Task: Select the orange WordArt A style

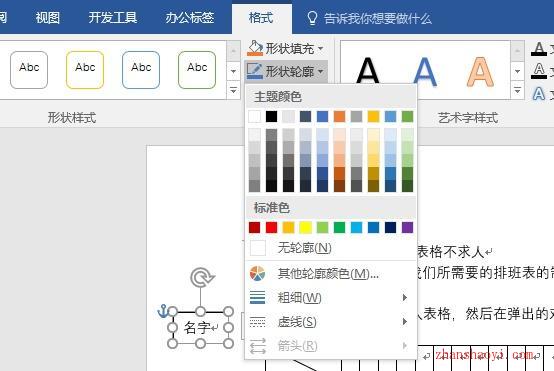Action: tap(480, 72)
